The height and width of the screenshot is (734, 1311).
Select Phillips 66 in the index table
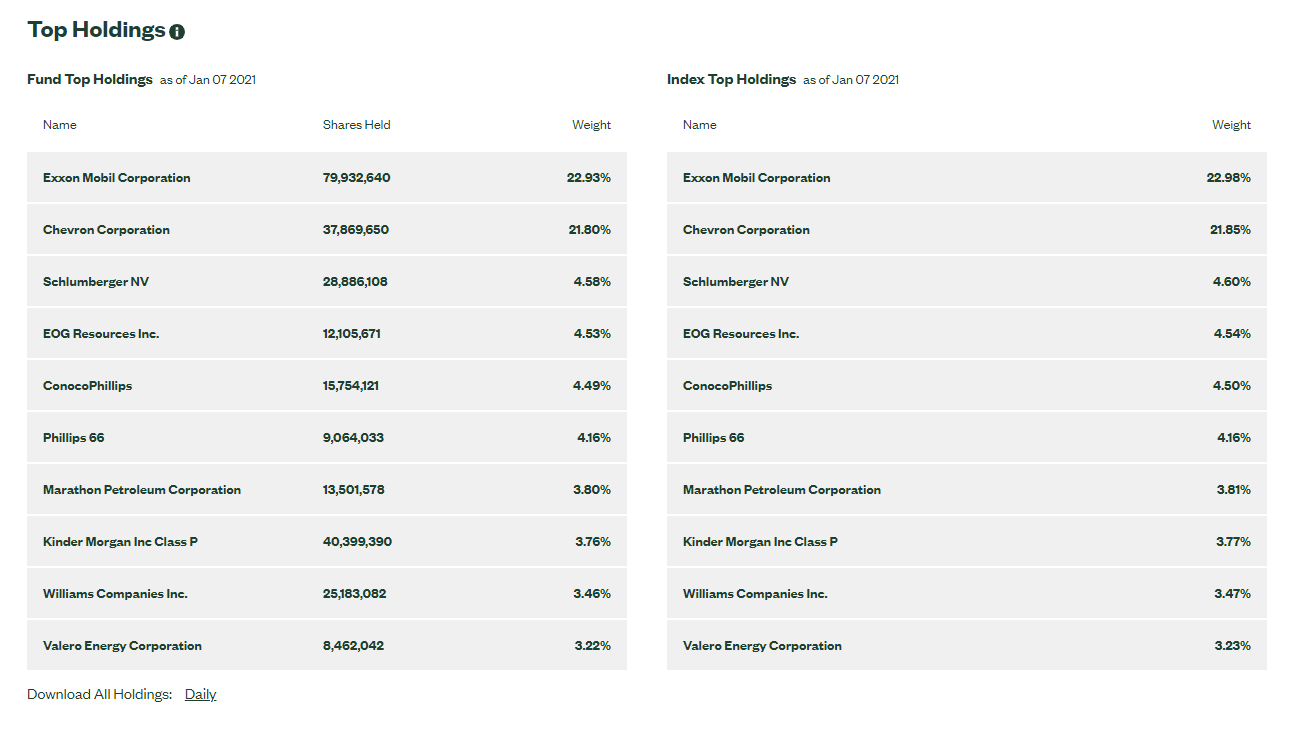coord(713,438)
